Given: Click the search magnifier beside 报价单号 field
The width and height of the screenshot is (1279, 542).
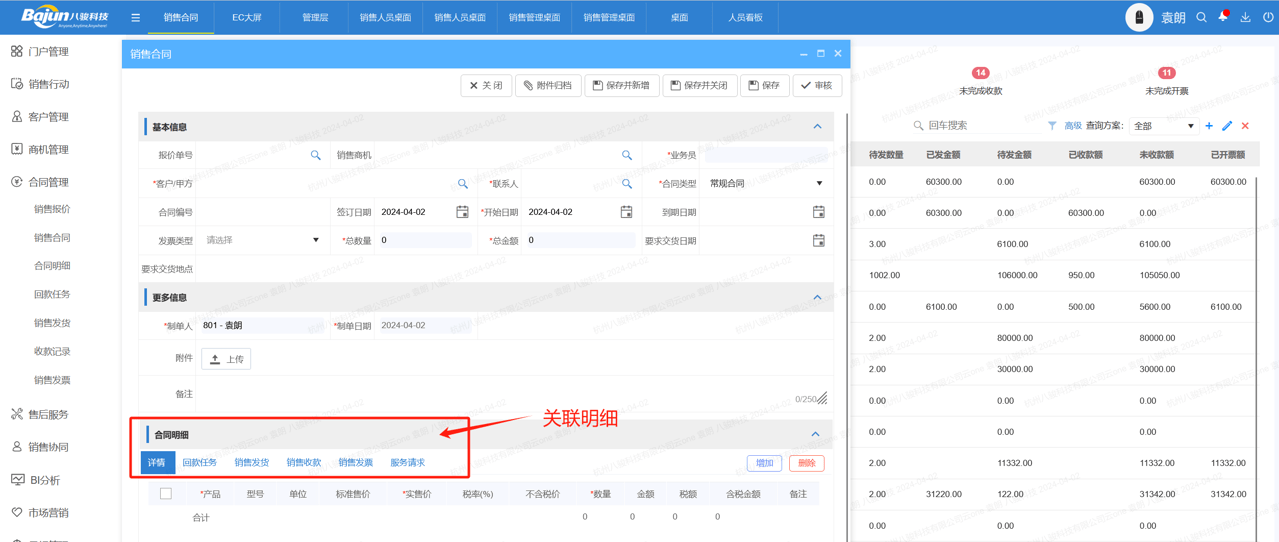Looking at the screenshot, I should pyautogui.click(x=316, y=156).
